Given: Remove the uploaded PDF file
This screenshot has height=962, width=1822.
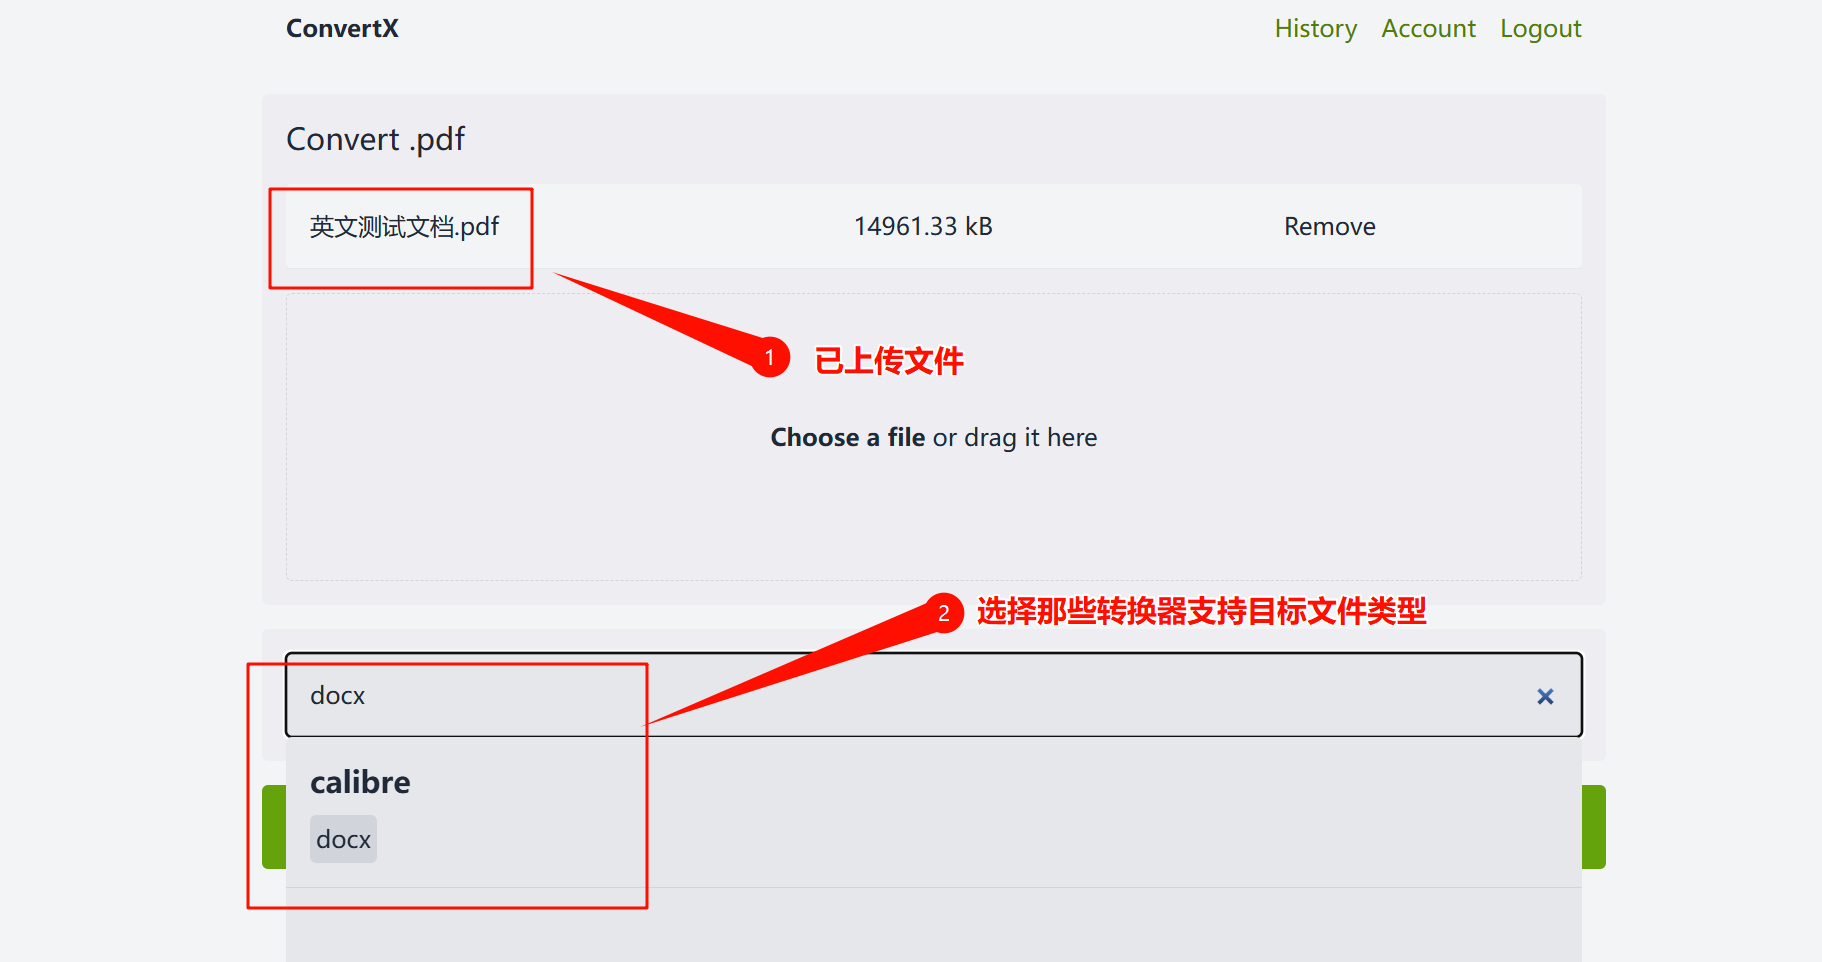Looking at the screenshot, I should click(1329, 226).
